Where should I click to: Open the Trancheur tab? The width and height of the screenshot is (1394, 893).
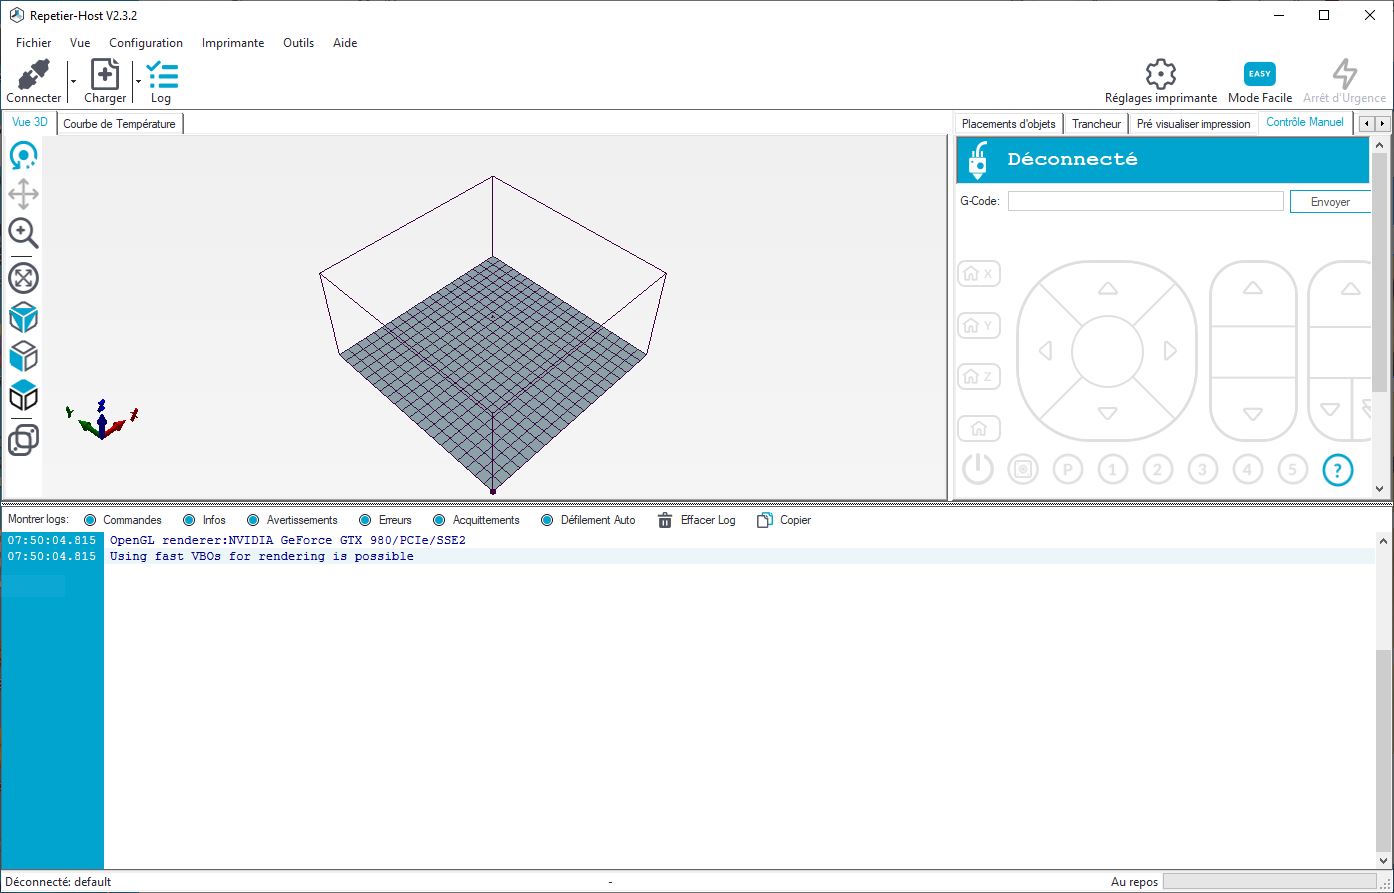coord(1095,122)
